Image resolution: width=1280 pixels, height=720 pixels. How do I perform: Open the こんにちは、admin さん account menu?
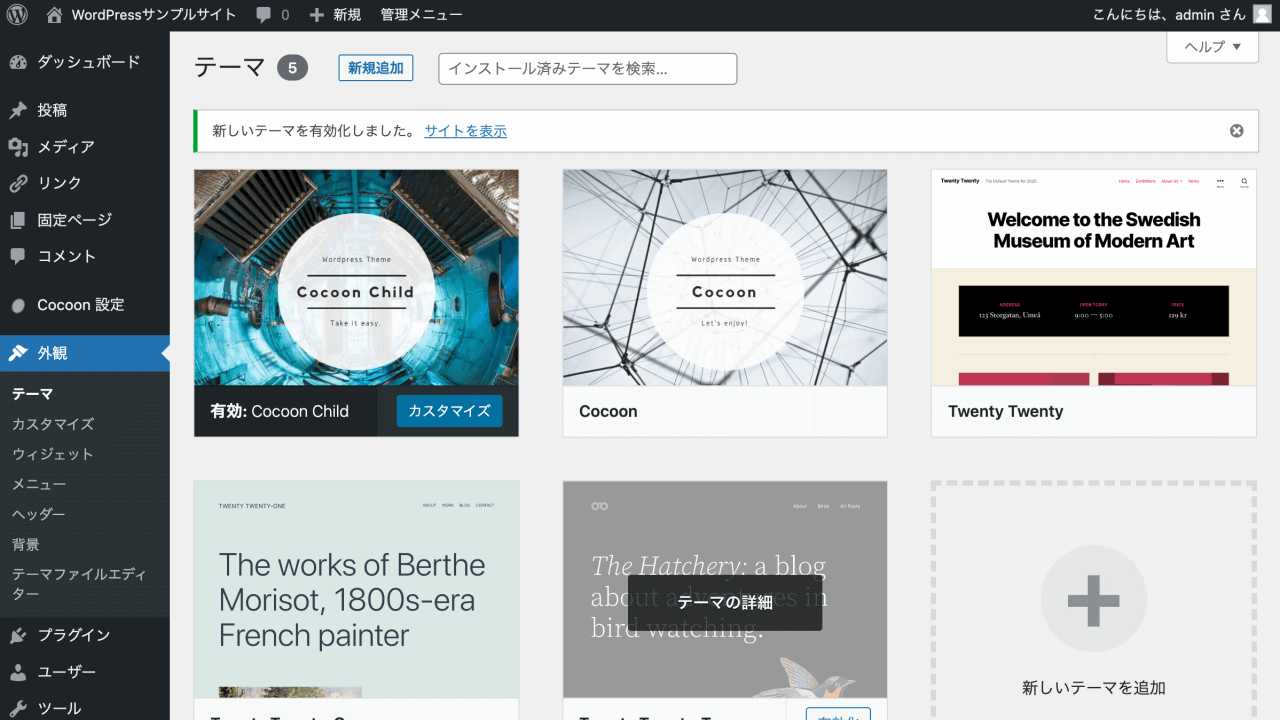(1168, 15)
